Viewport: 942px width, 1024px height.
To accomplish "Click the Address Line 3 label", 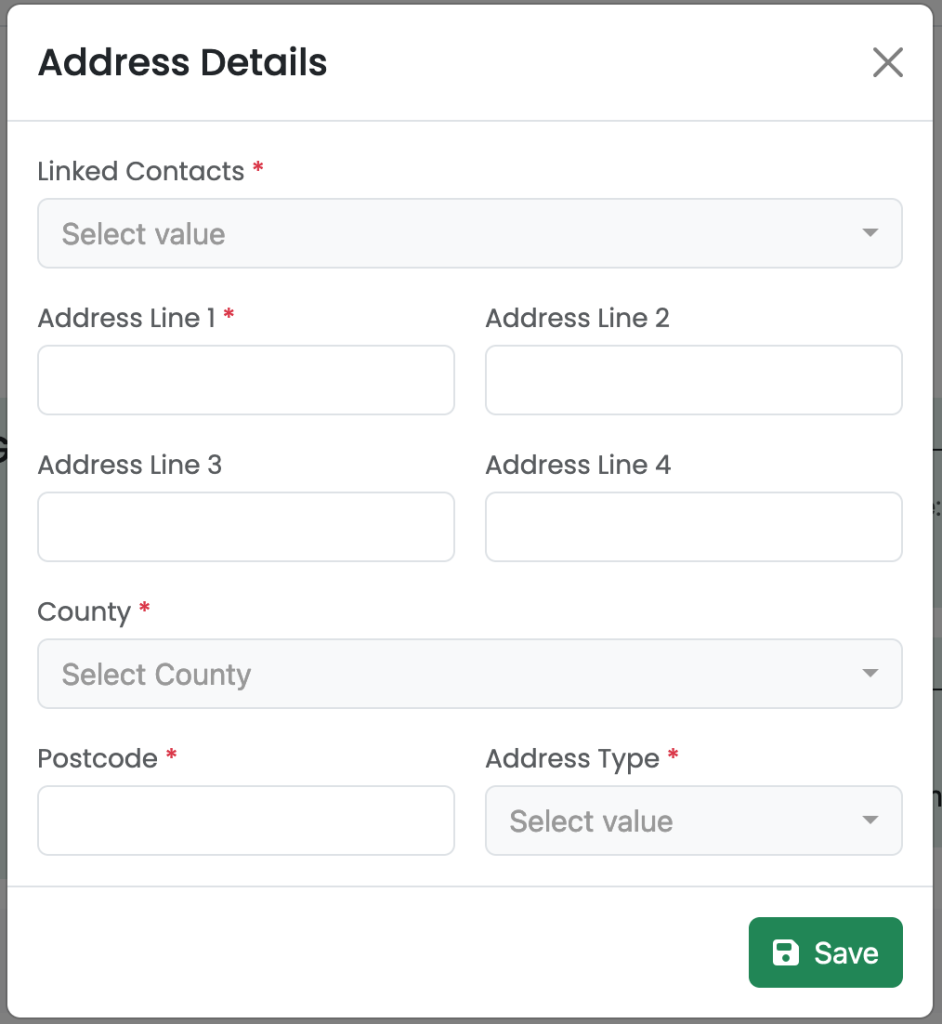I will (x=130, y=465).
